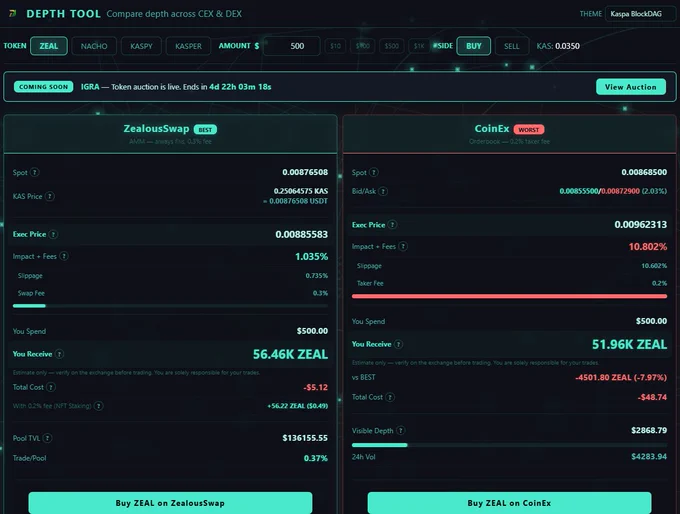The width and height of the screenshot is (680, 514).
Task: Open the Kaspa BlockDAG theme dropdown
Action: [641, 14]
